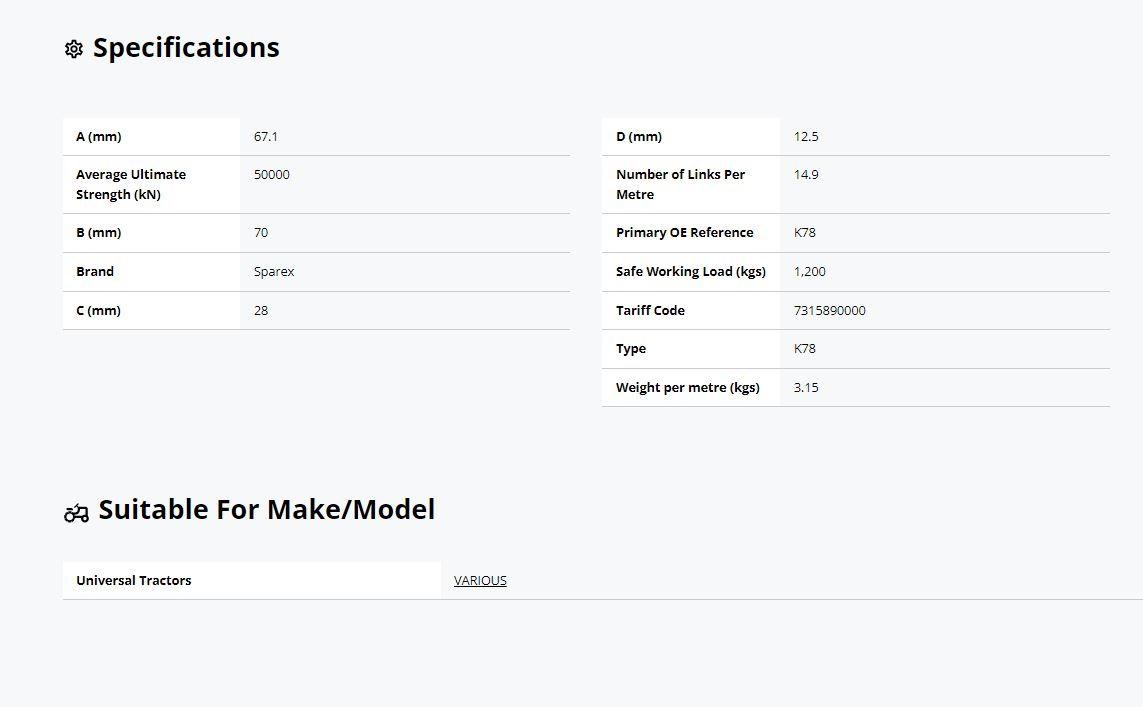The image size is (1143, 707).
Task: Select the Primary OE Reference value K78
Action: (805, 233)
